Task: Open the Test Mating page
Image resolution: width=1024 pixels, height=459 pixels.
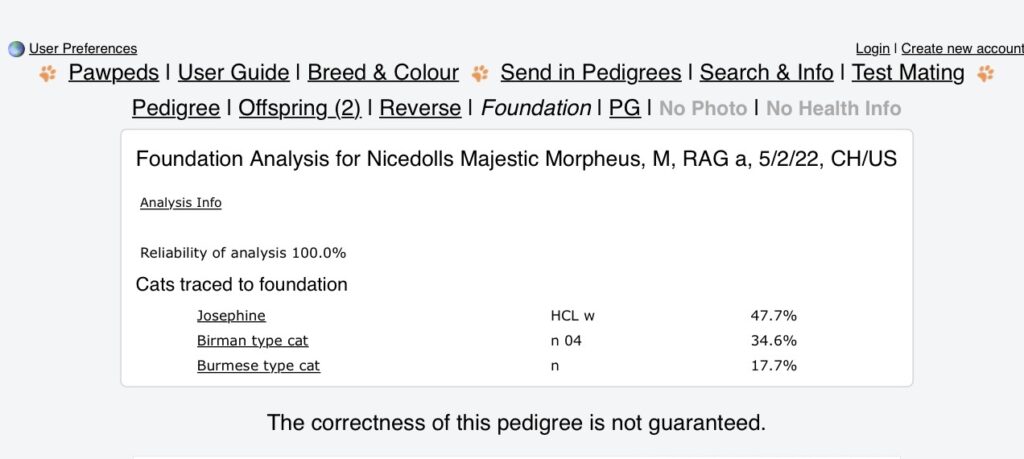Action: (x=908, y=73)
